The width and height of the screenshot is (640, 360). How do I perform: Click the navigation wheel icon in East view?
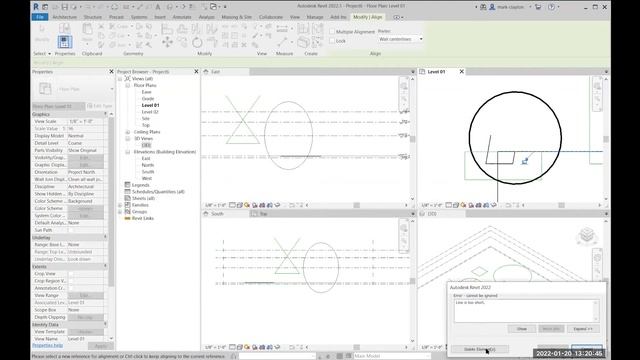(x=404, y=86)
